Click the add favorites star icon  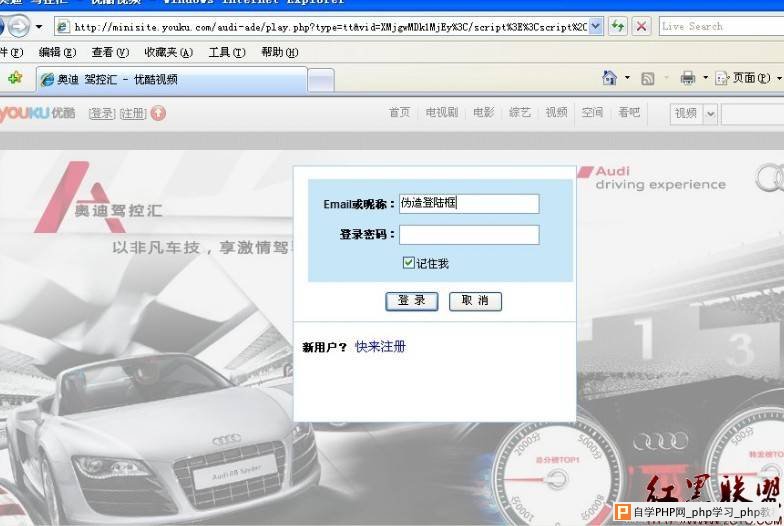(15, 78)
